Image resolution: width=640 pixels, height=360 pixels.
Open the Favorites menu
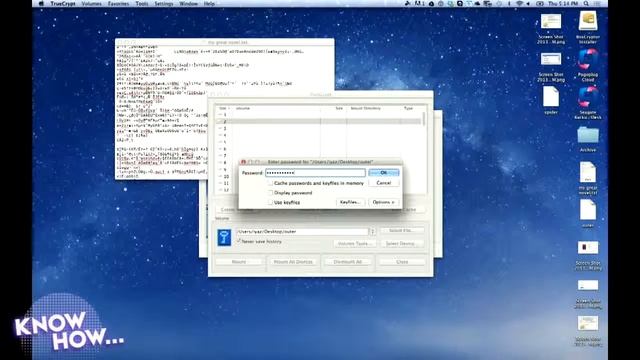(118, 3)
